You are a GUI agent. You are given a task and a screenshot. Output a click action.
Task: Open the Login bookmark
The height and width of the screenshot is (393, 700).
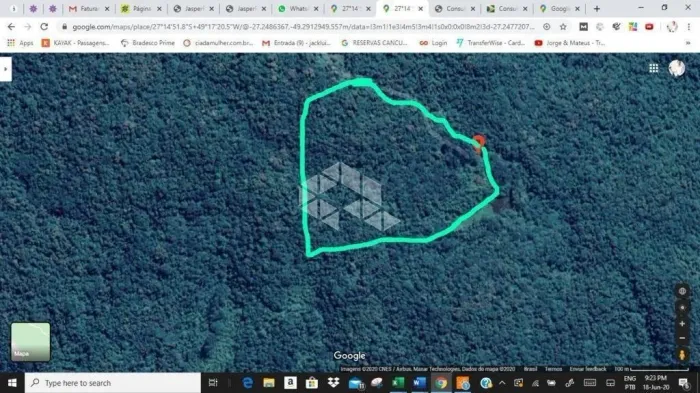tap(433, 43)
